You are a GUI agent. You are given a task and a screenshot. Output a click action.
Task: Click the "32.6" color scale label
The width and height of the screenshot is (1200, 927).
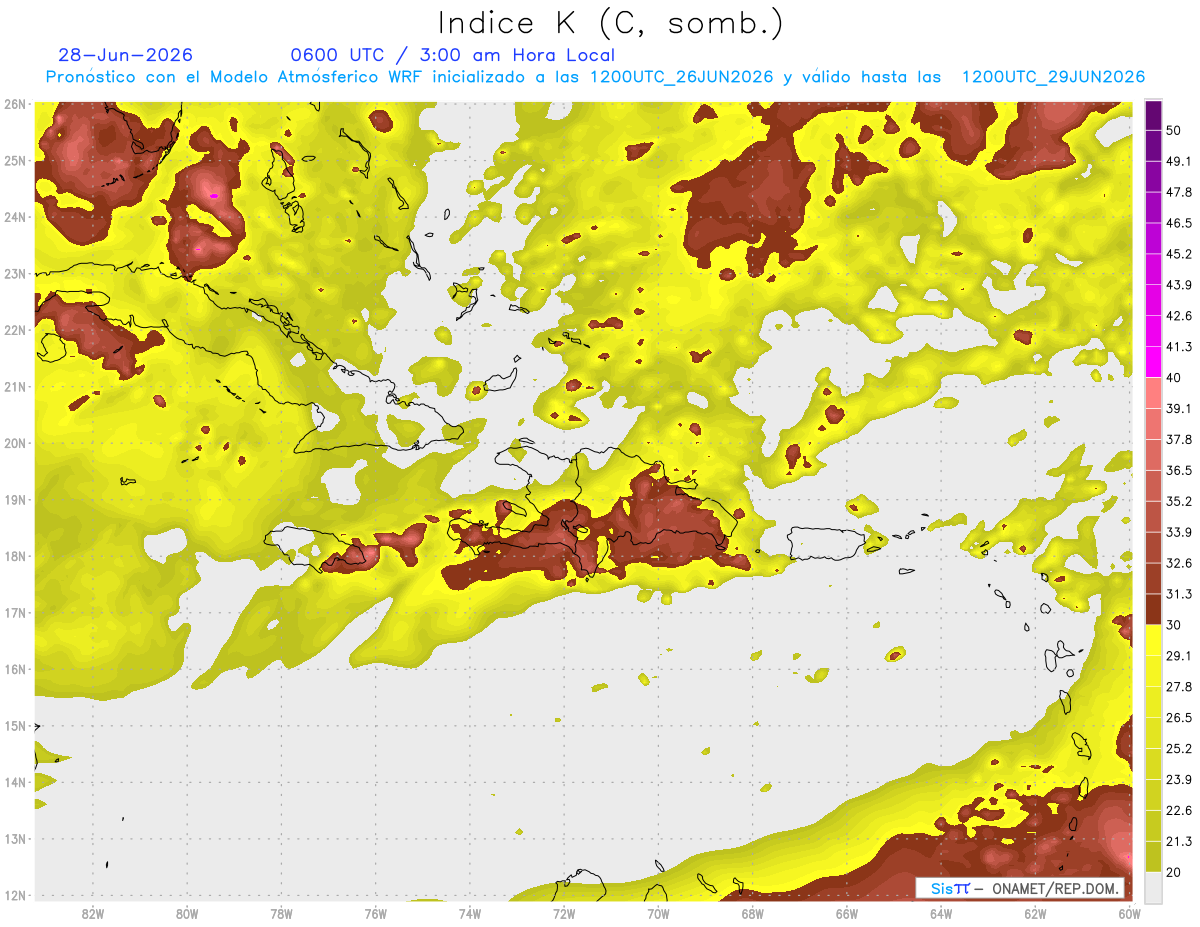tap(1178, 563)
